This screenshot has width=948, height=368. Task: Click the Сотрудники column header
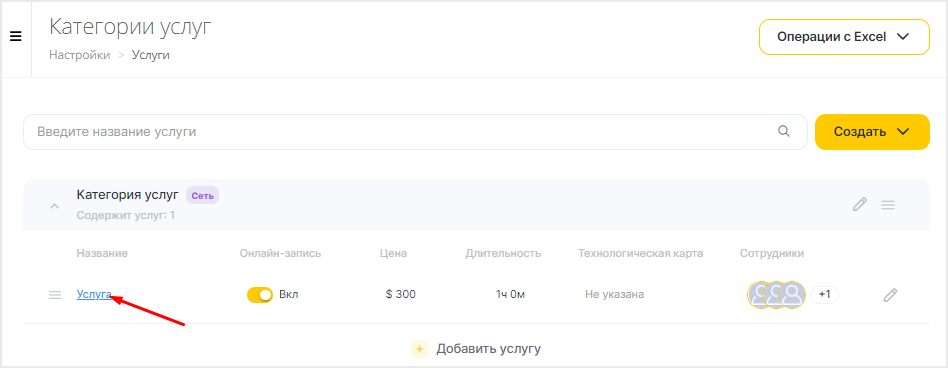click(x=772, y=253)
